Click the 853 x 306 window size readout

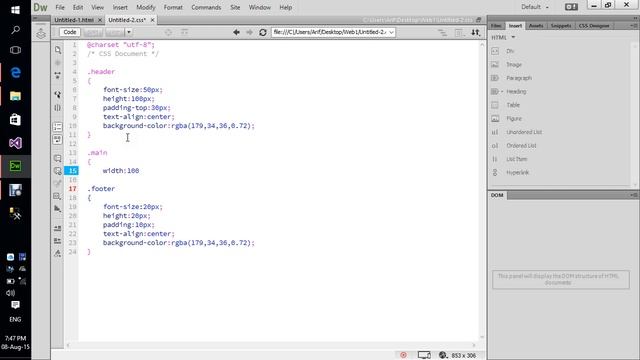coord(463,356)
